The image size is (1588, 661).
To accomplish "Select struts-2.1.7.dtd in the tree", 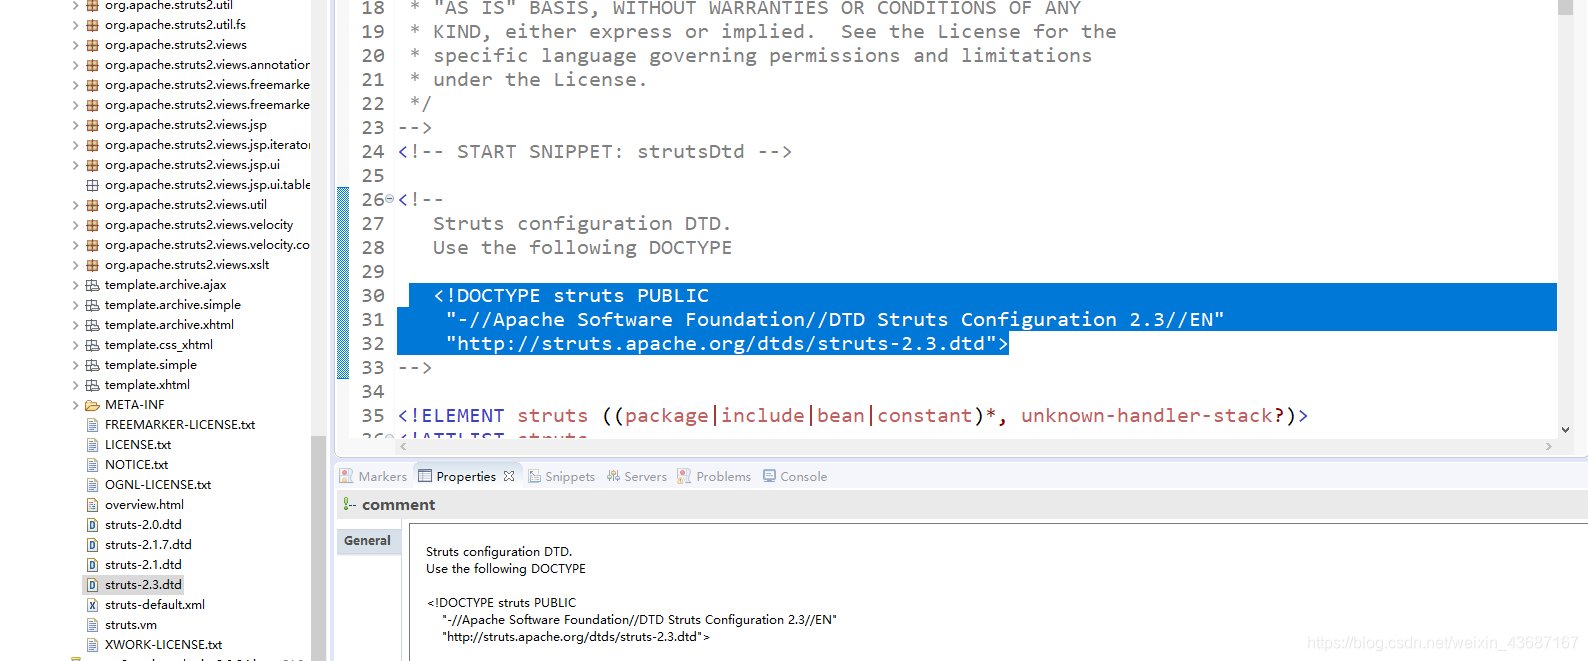I will [x=148, y=545].
